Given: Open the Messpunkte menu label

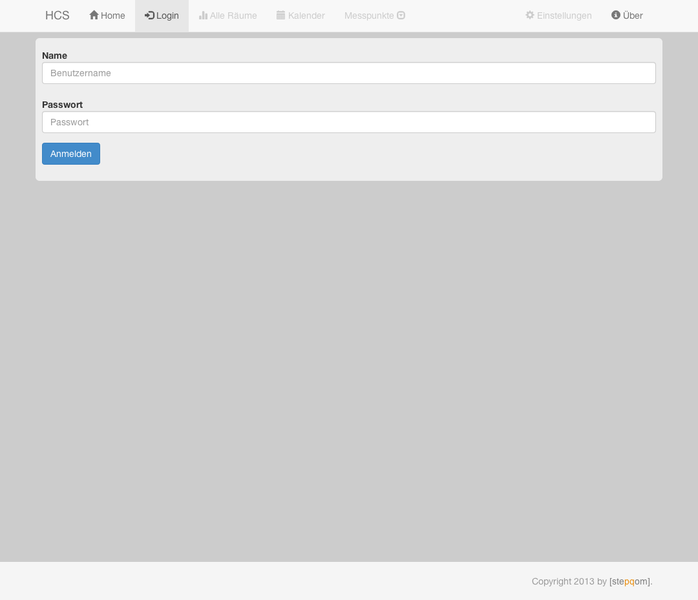Looking at the screenshot, I should 369,16.
